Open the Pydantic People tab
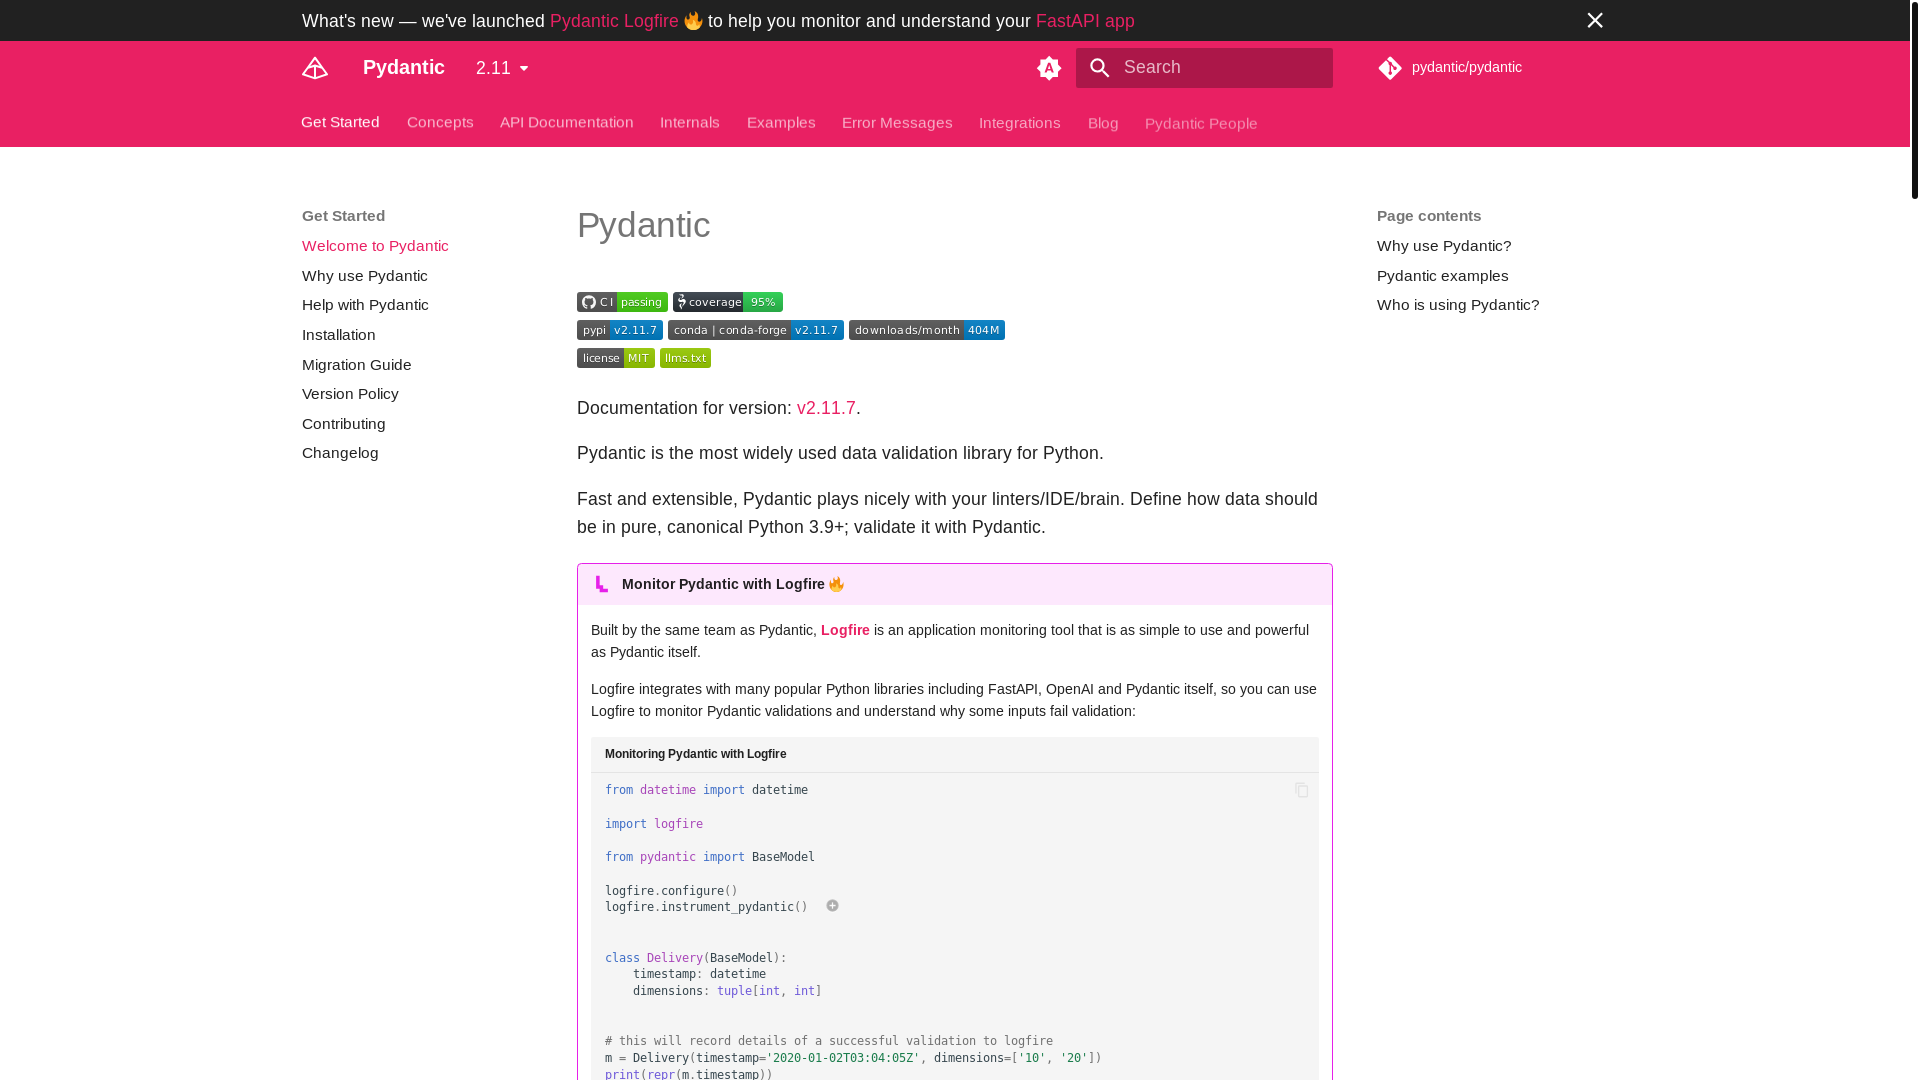Viewport: 1920px width, 1080px height. coord(1201,123)
